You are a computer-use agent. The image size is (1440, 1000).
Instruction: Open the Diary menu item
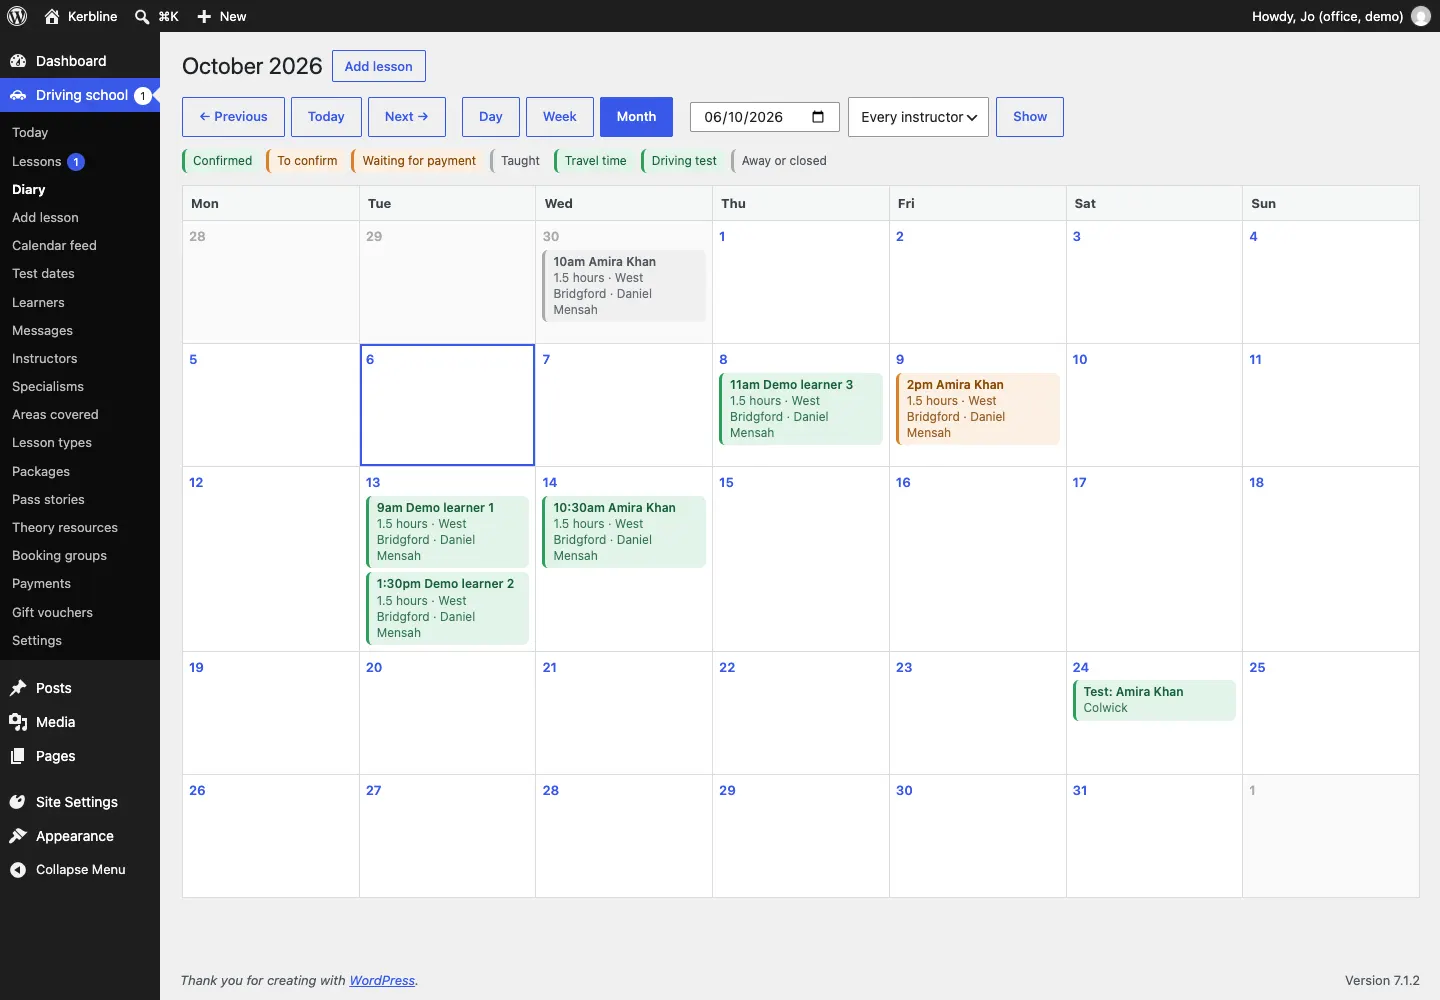29,190
